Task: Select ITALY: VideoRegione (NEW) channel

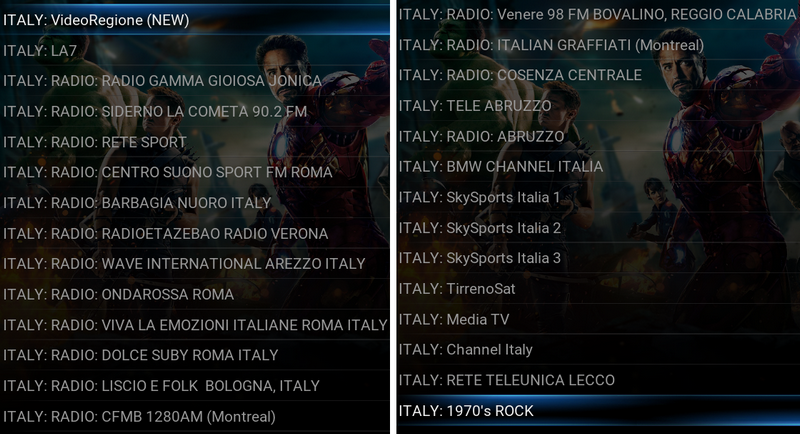Action: [195, 20]
